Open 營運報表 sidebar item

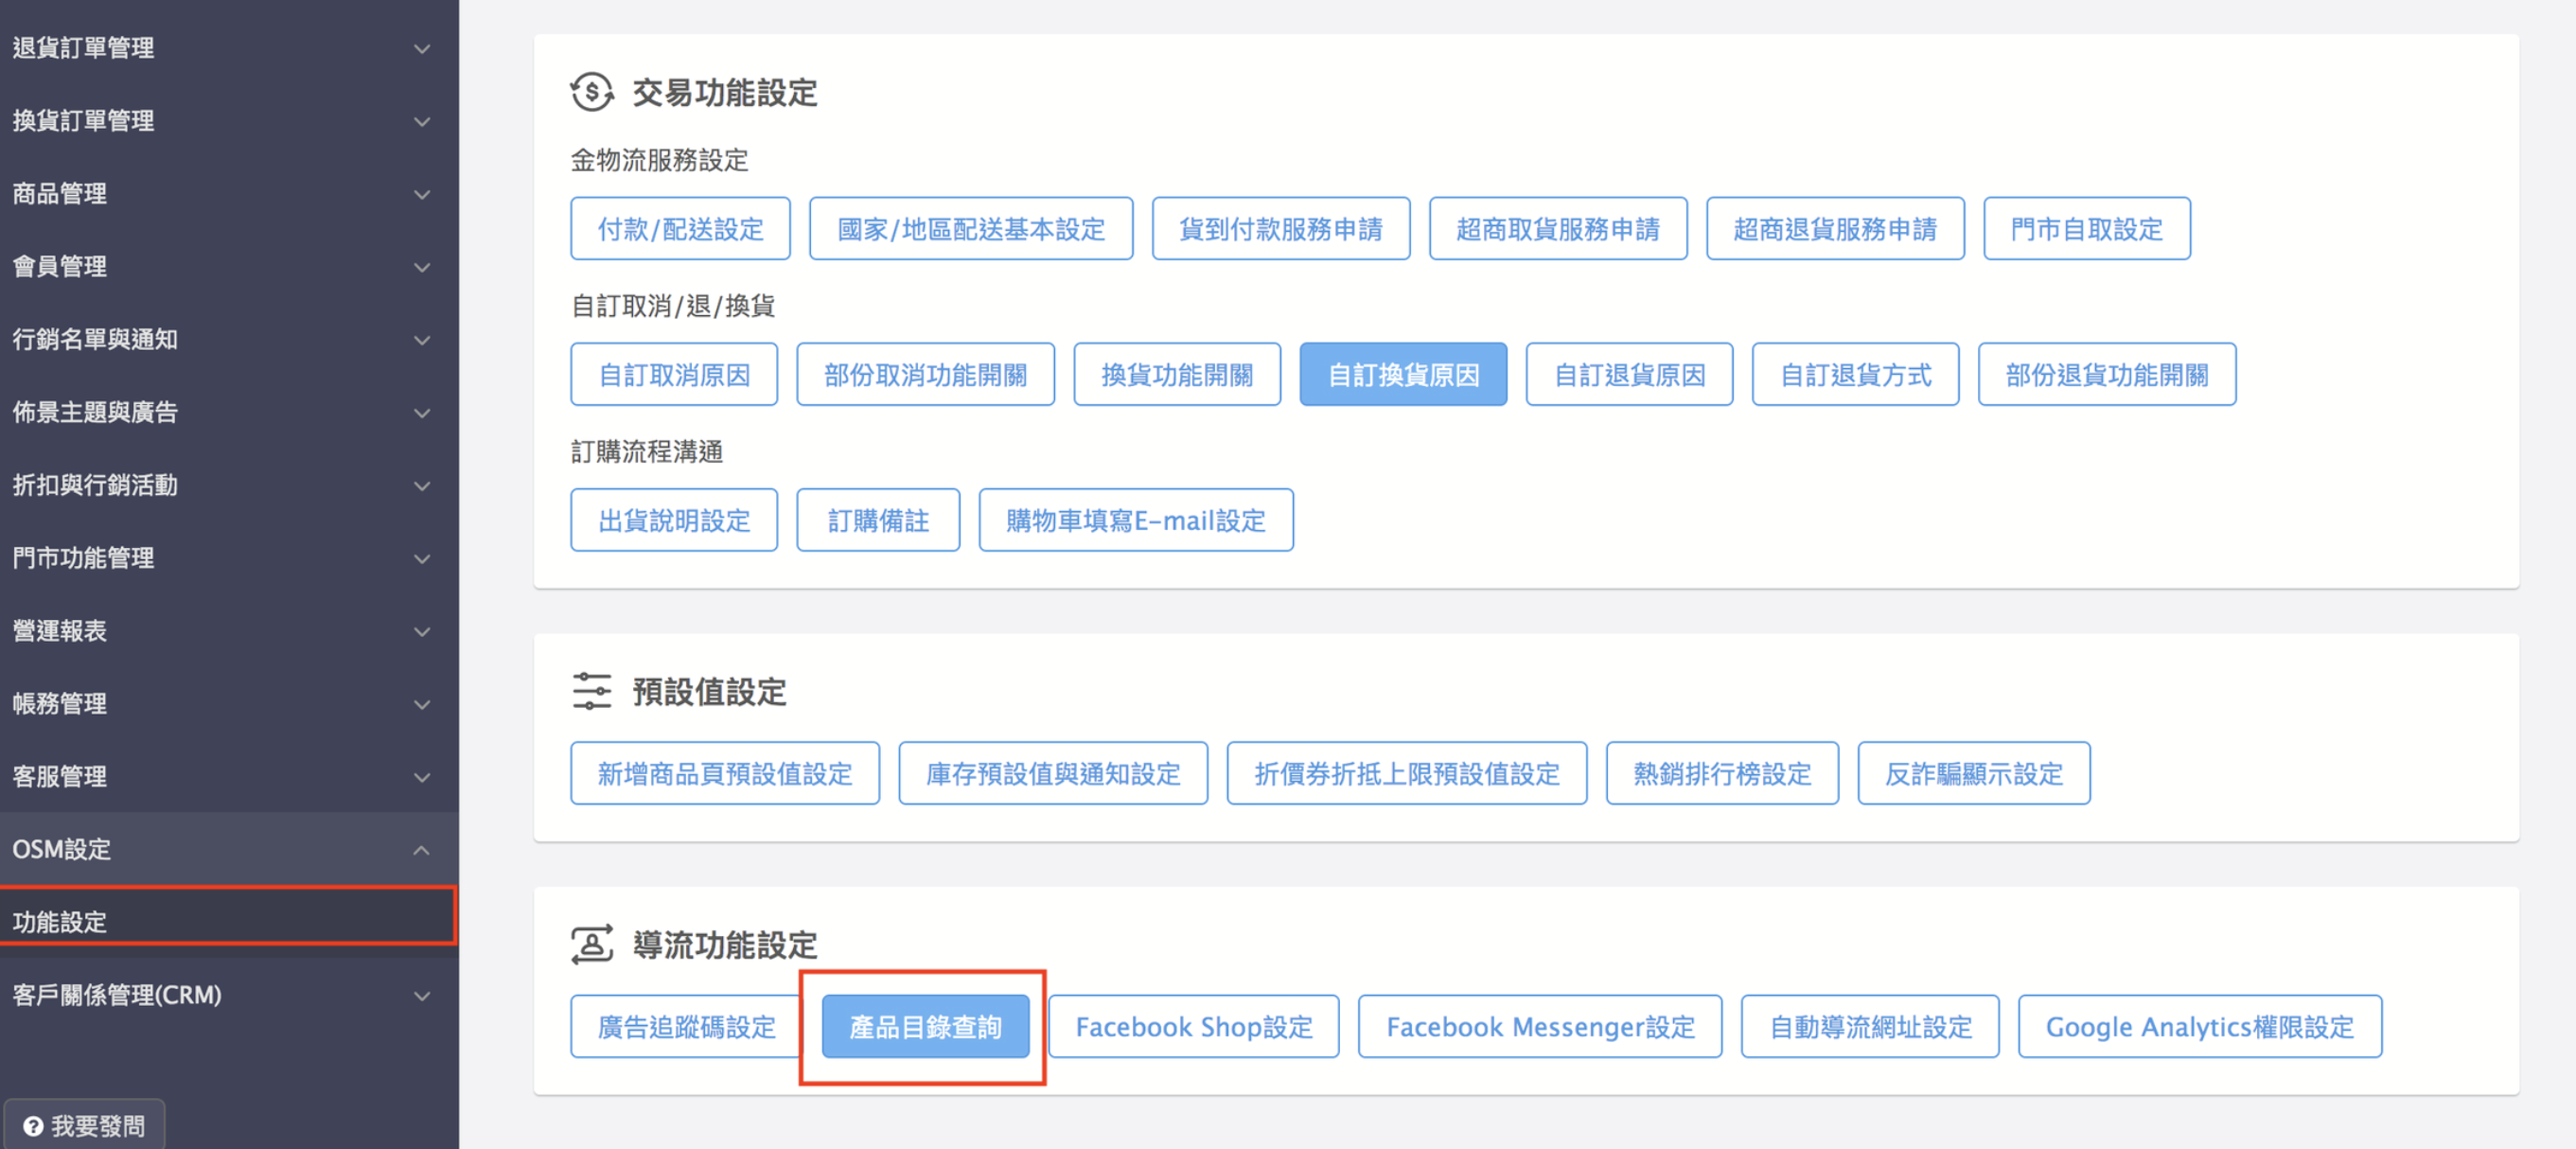point(229,630)
